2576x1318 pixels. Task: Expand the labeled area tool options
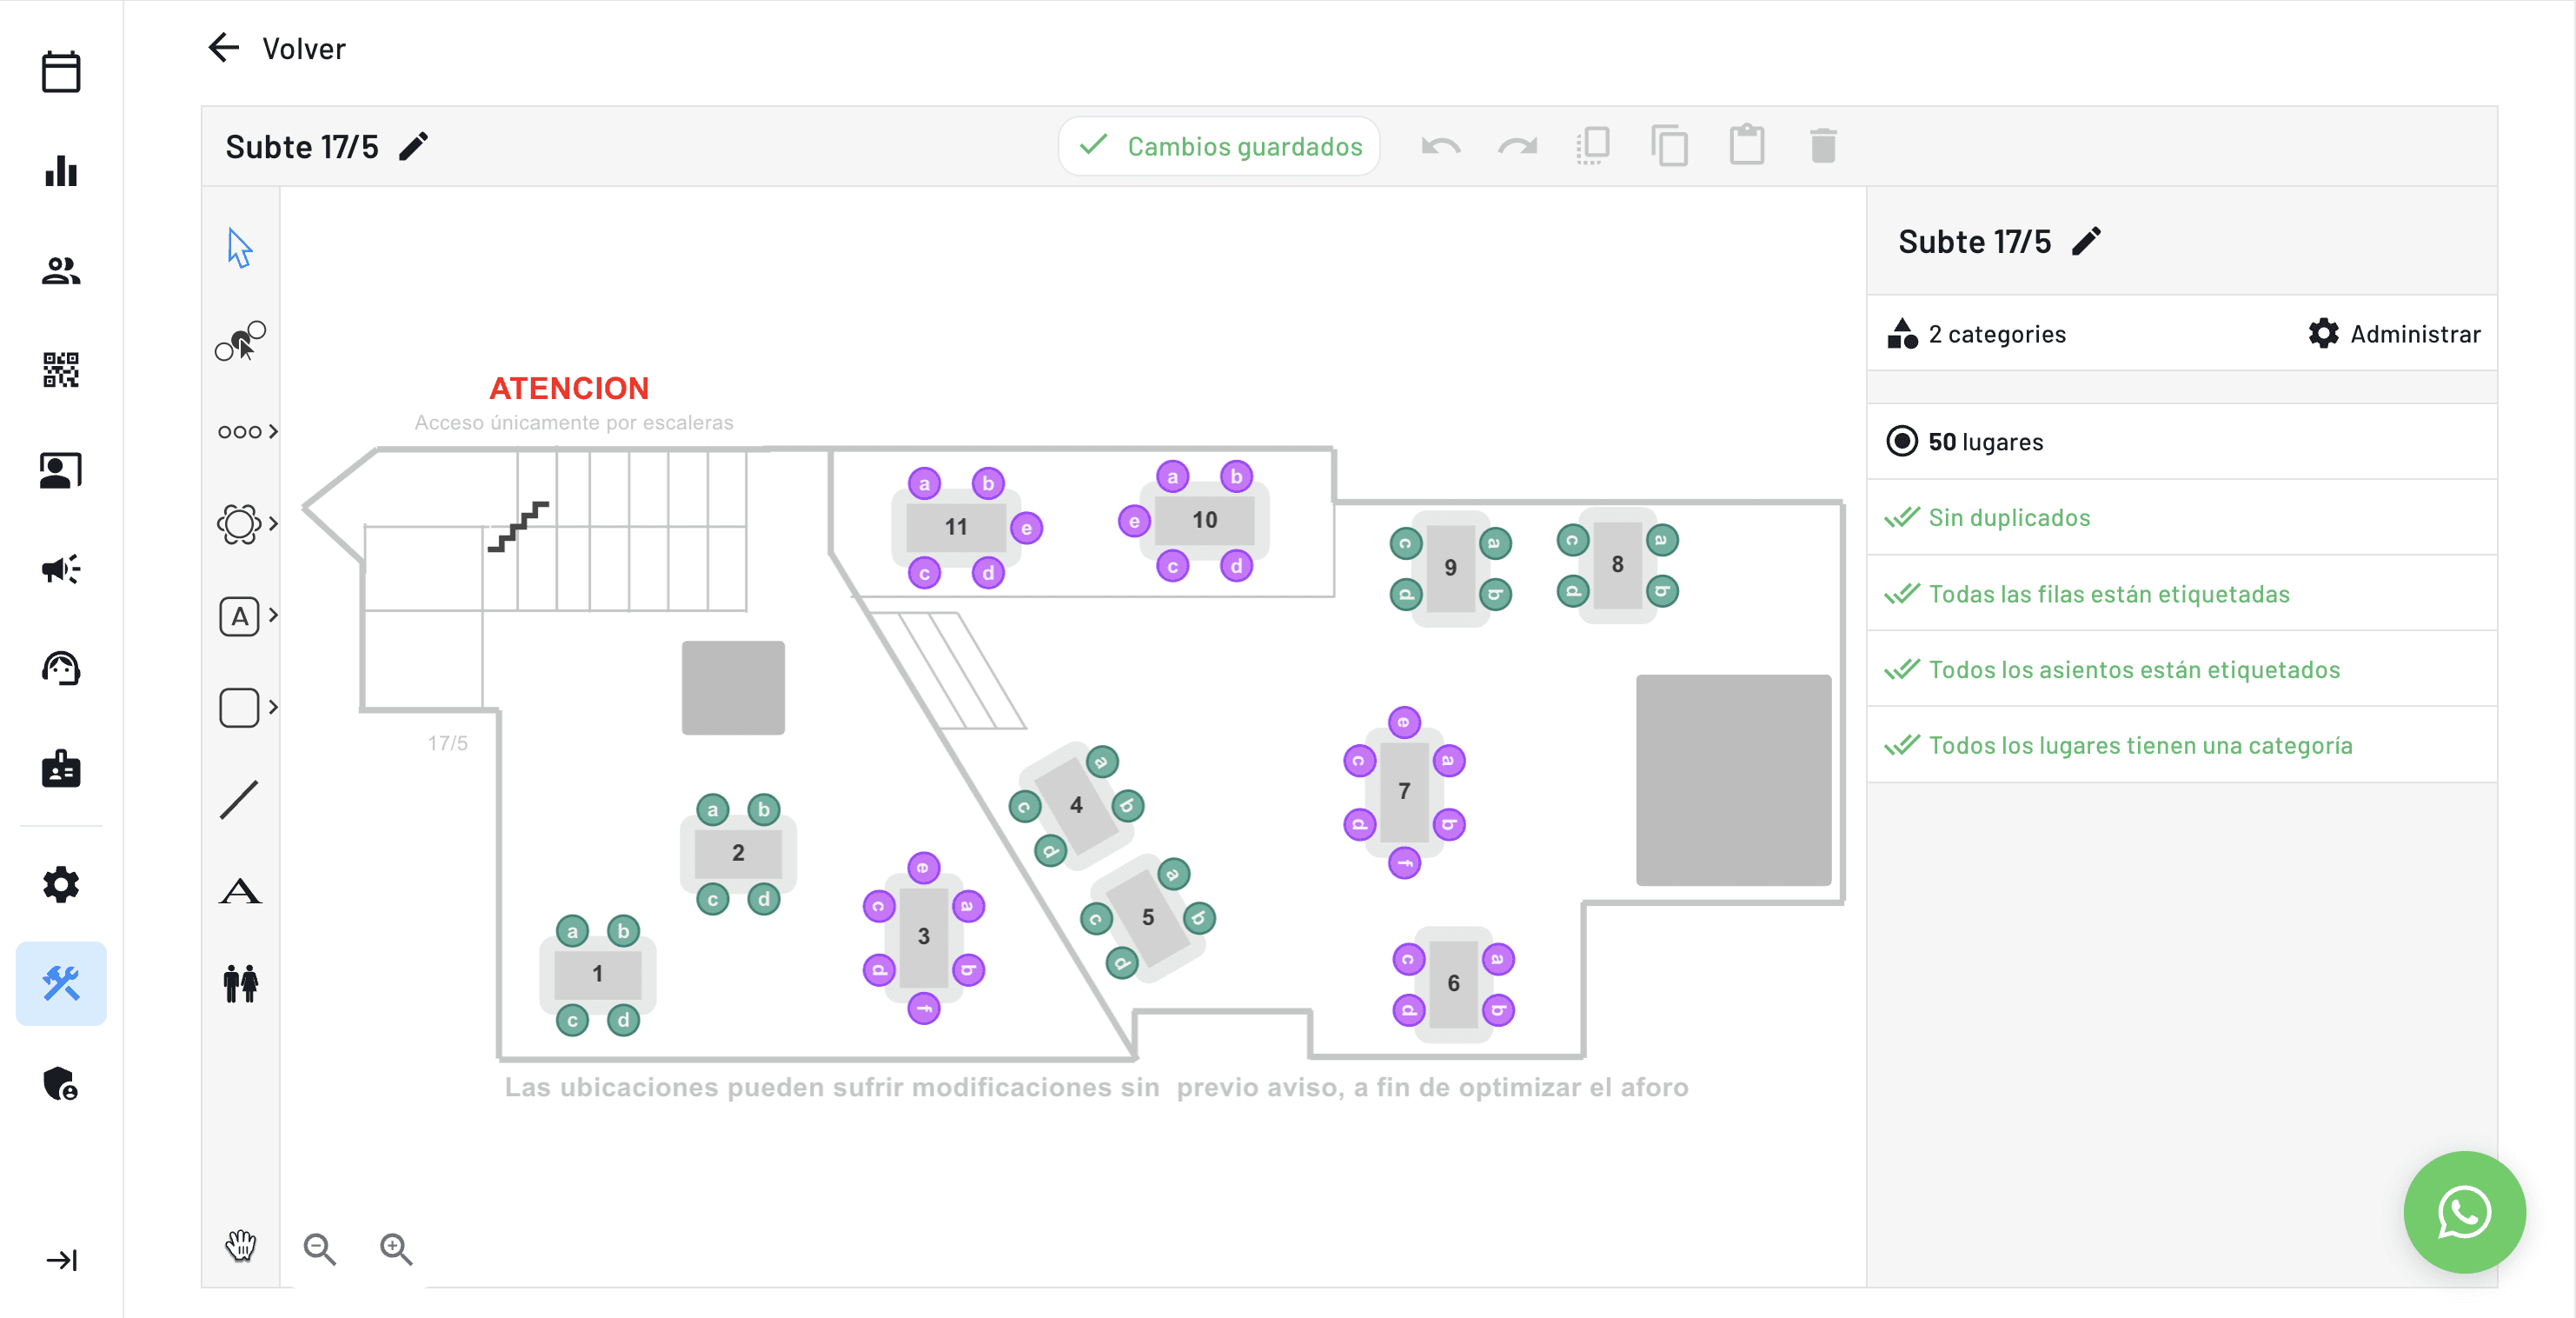point(272,616)
